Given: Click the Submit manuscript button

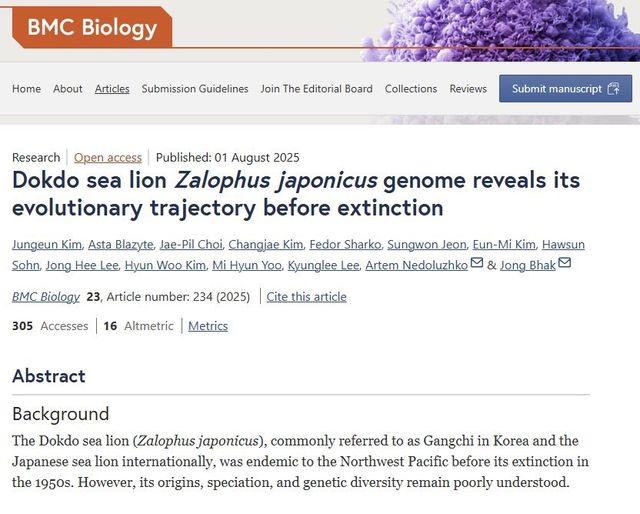Looking at the screenshot, I should (x=565, y=89).
